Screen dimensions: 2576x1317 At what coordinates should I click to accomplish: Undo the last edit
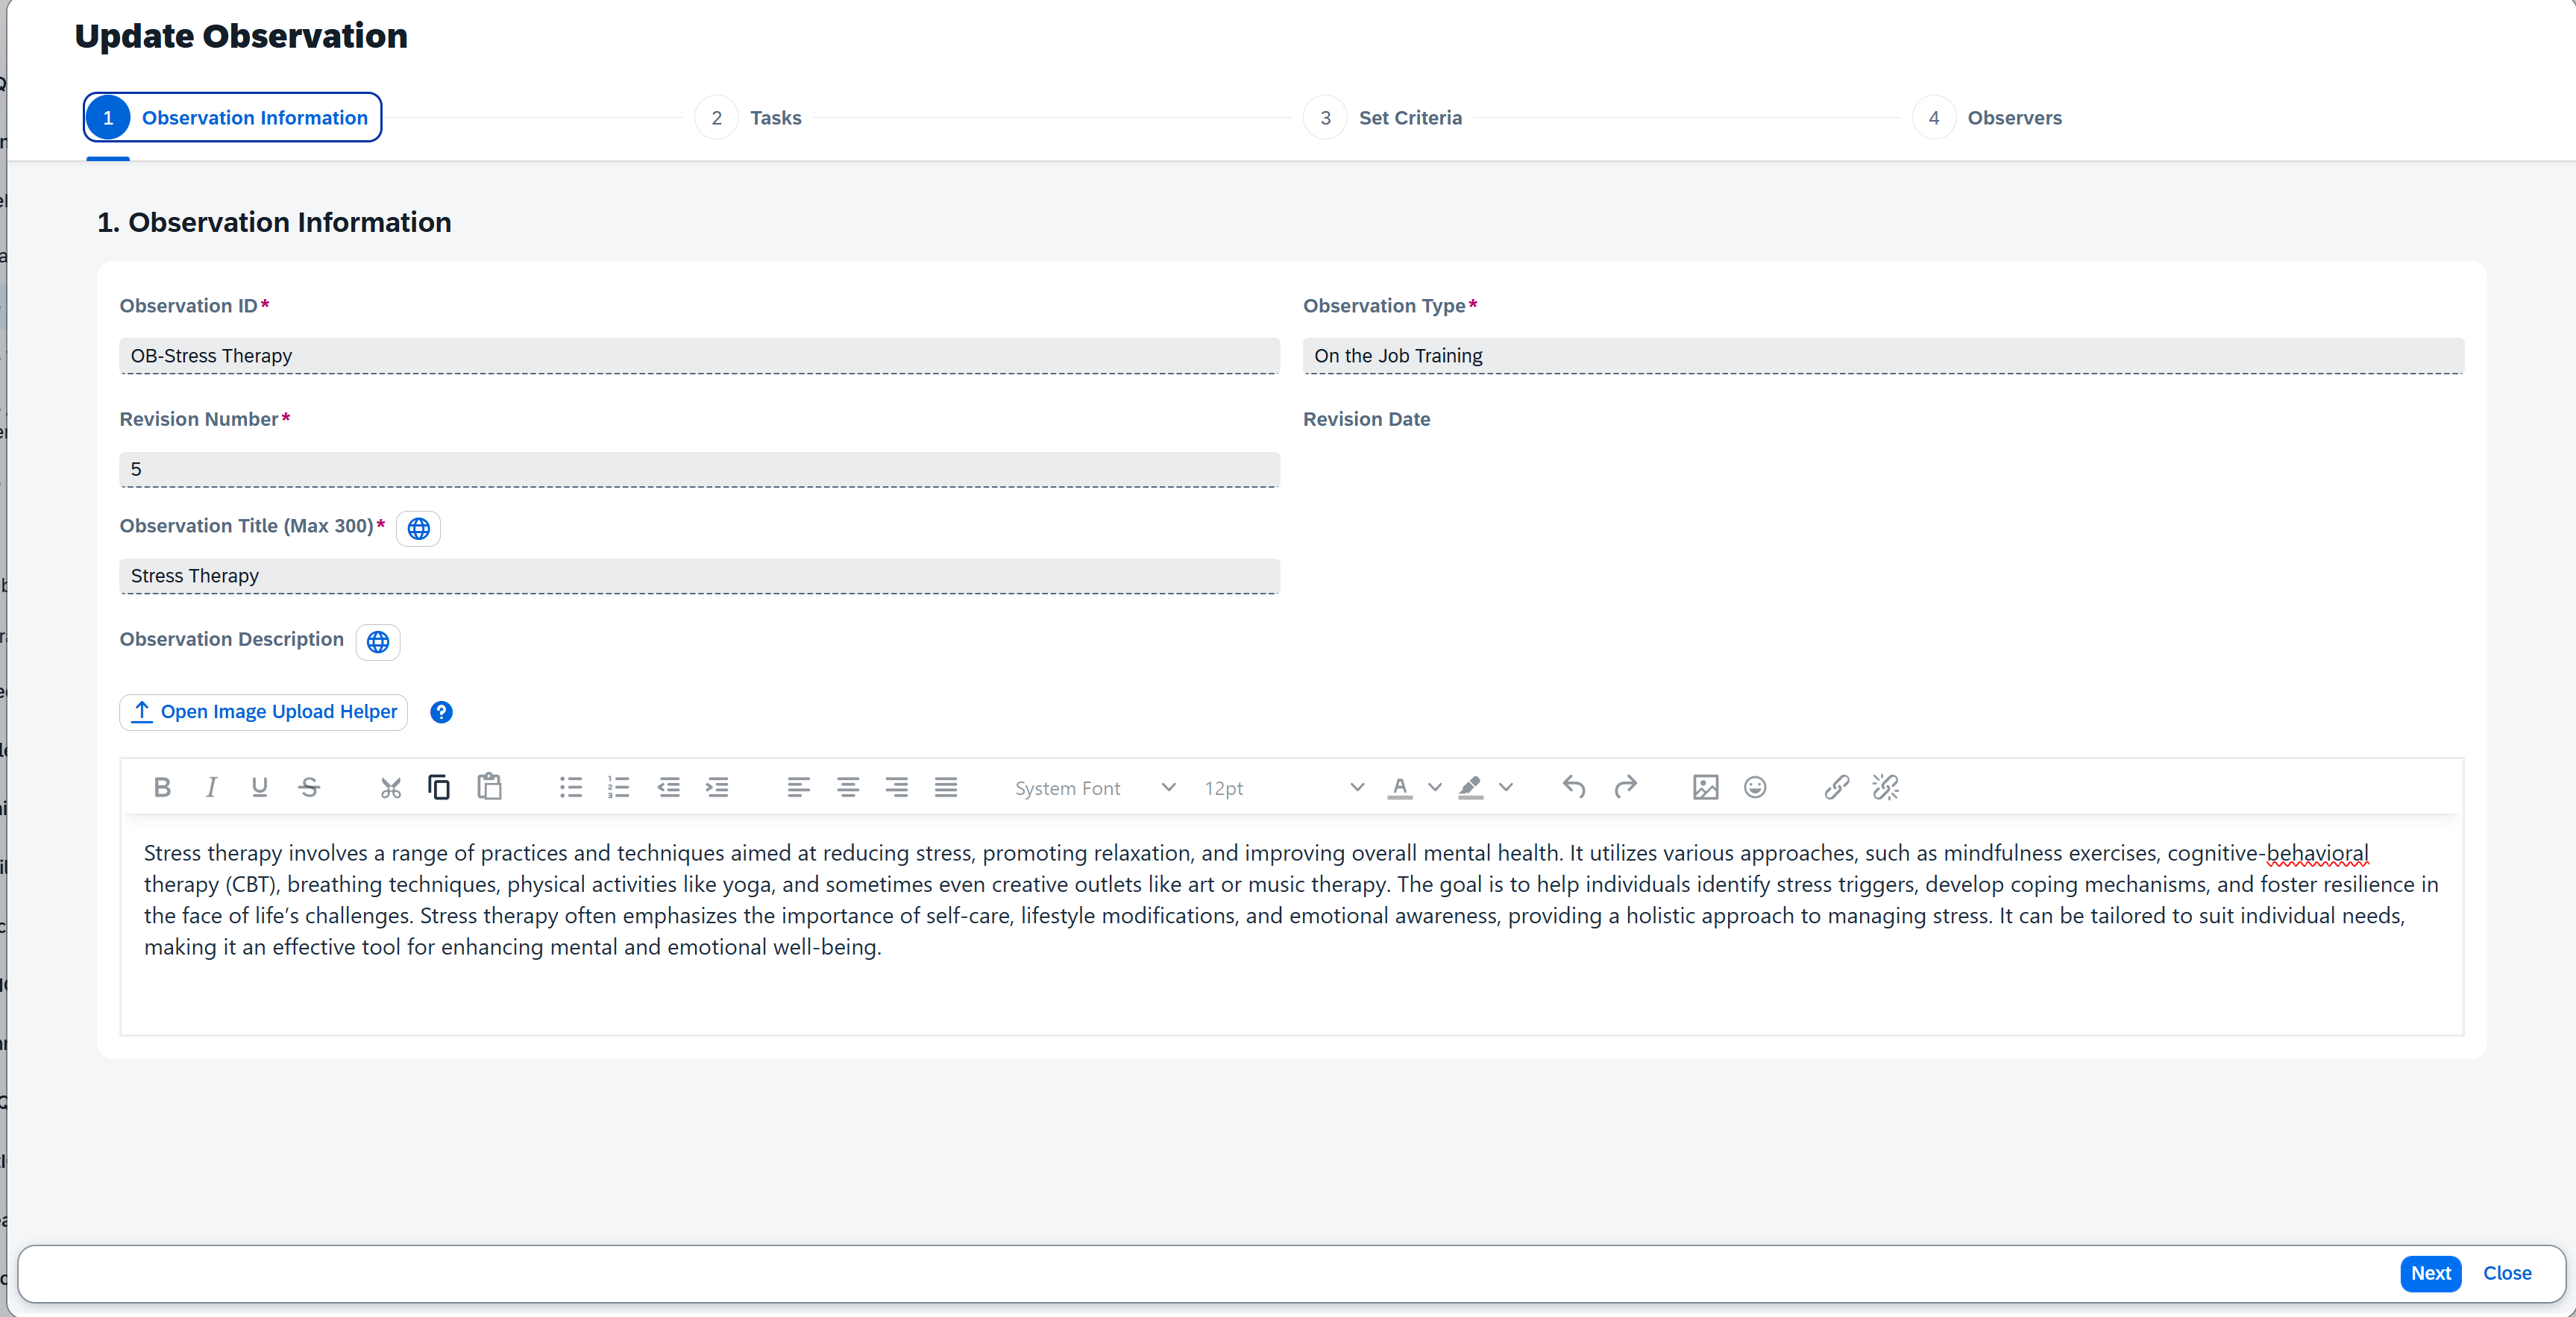click(1574, 788)
